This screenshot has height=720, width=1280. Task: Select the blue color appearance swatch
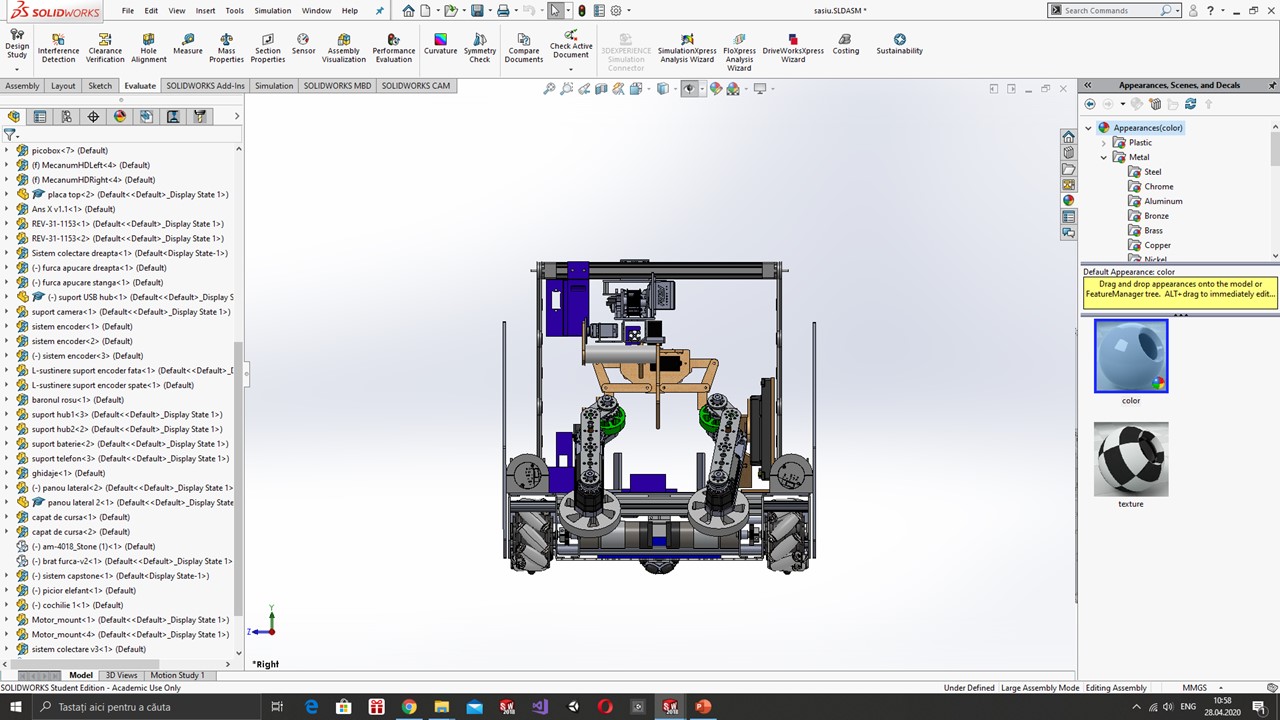[1130, 356]
